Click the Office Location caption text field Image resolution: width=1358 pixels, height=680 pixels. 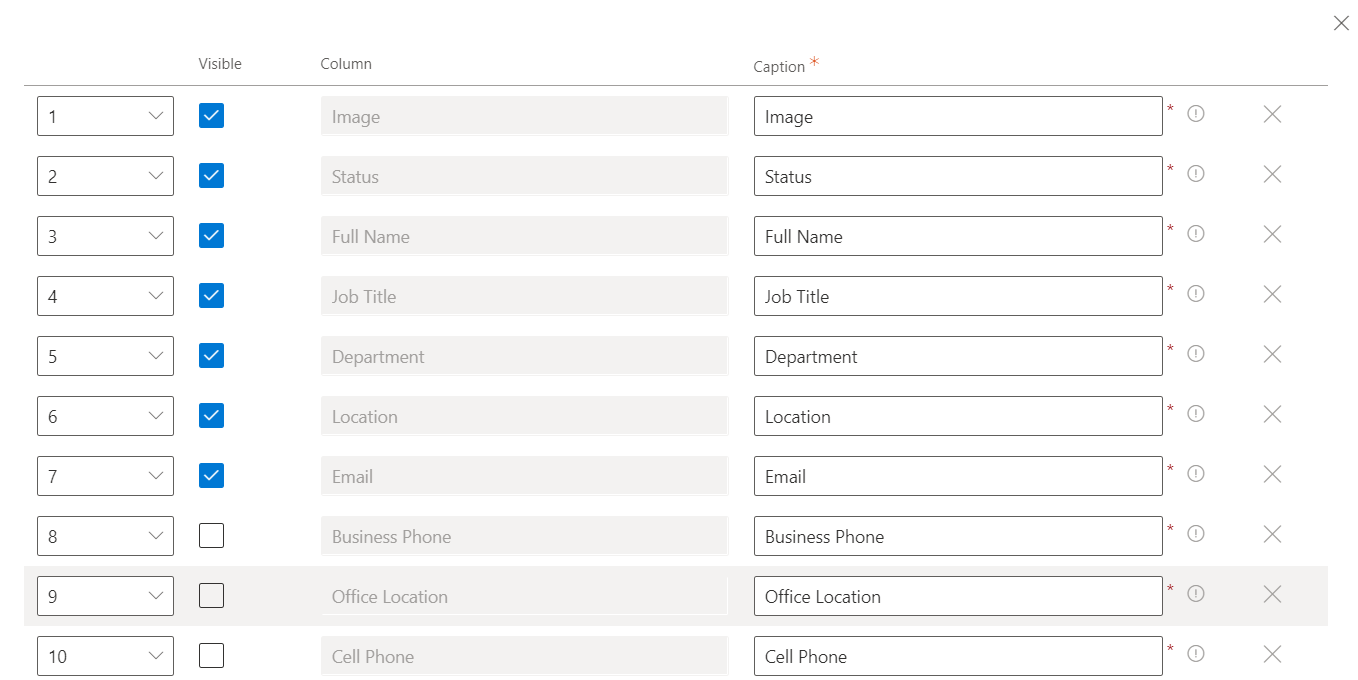(958, 596)
